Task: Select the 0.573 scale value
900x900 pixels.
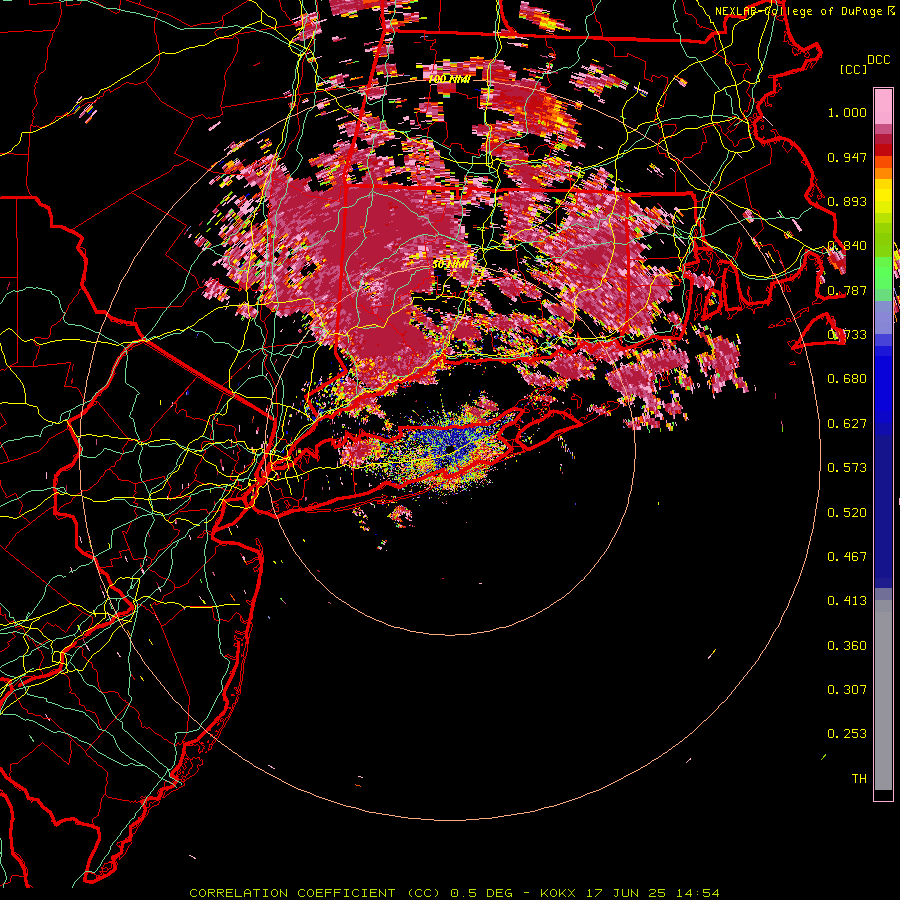Action: [847, 468]
